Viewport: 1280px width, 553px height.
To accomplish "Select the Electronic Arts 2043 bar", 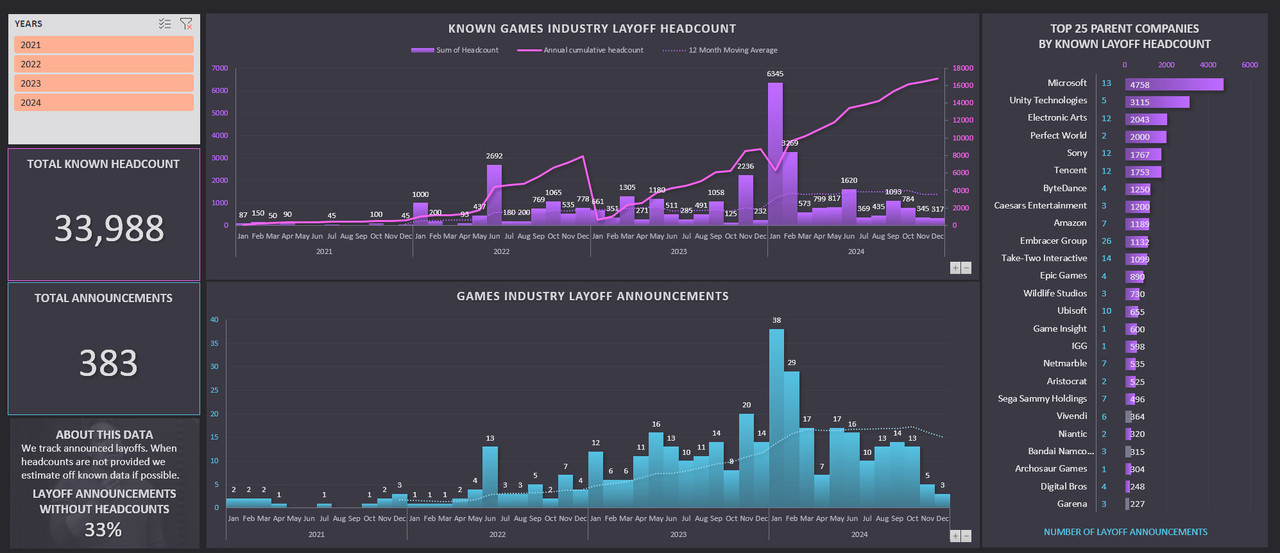I will [x=1146, y=118].
